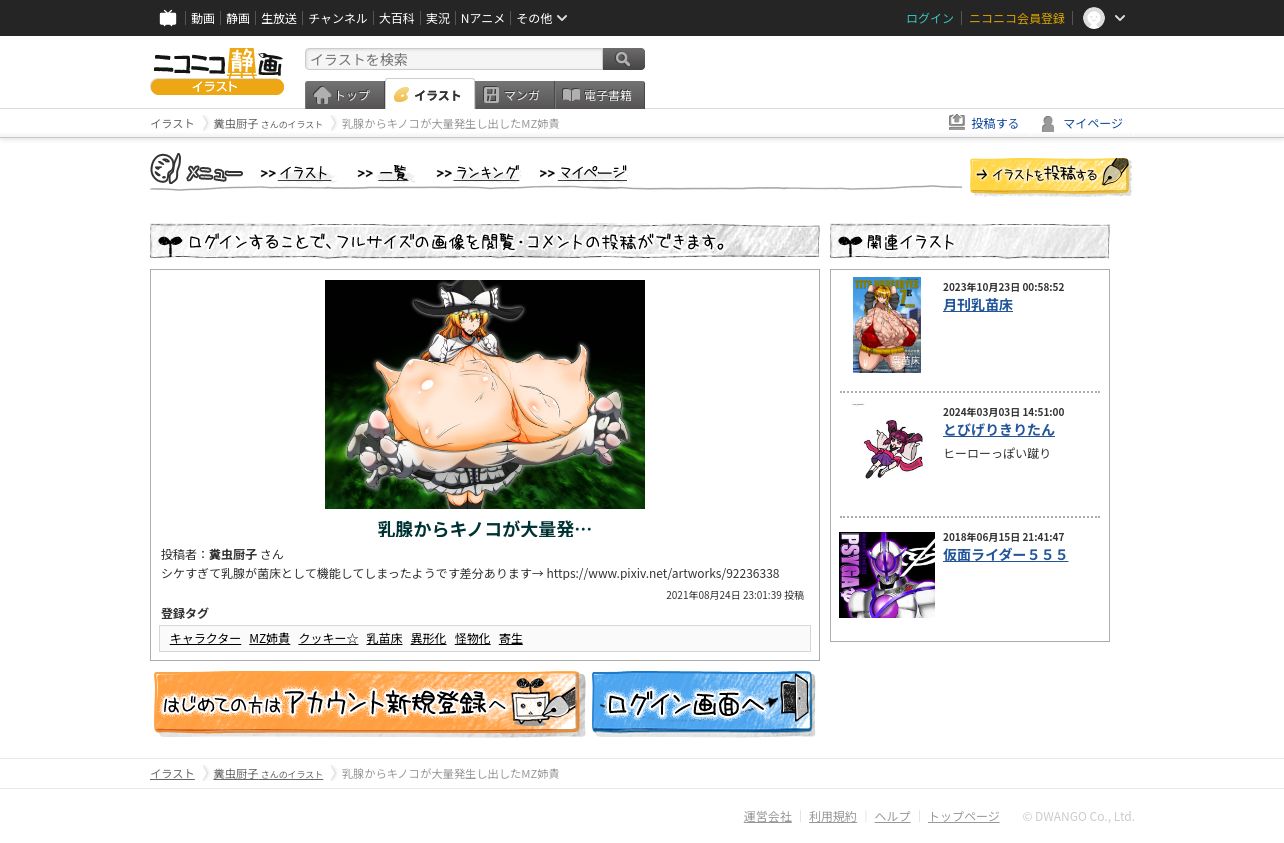Image resolution: width=1284 pixels, height=843 pixels.
Task: Click the ヘルプ footer link
Action: (893, 816)
